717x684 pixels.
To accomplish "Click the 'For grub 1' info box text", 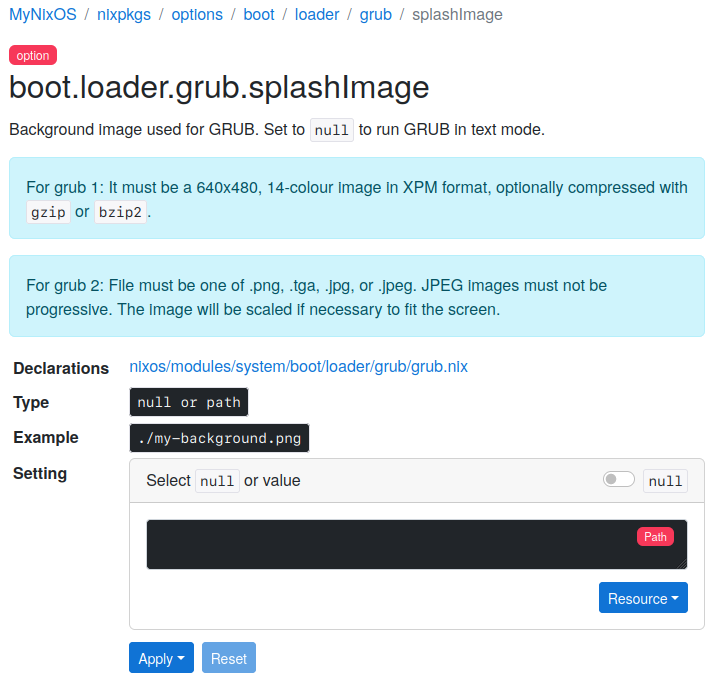I will coord(357,200).
